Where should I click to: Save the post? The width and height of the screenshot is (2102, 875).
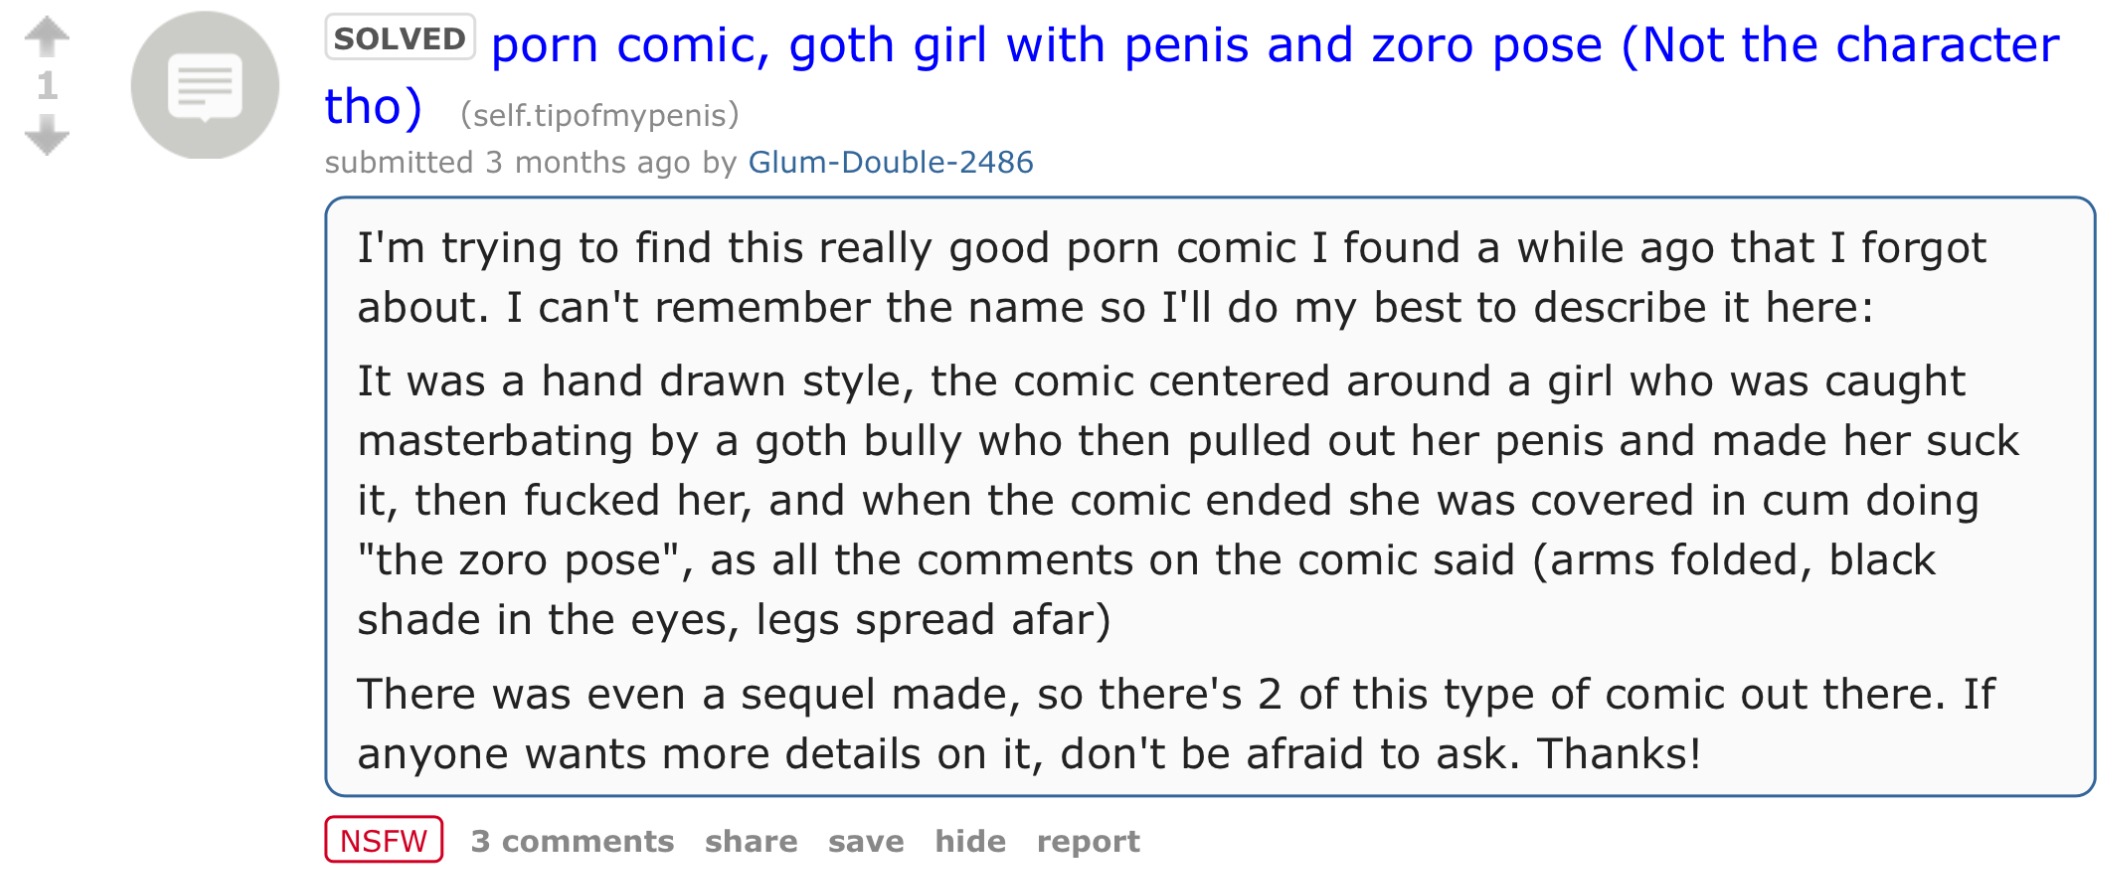click(865, 841)
